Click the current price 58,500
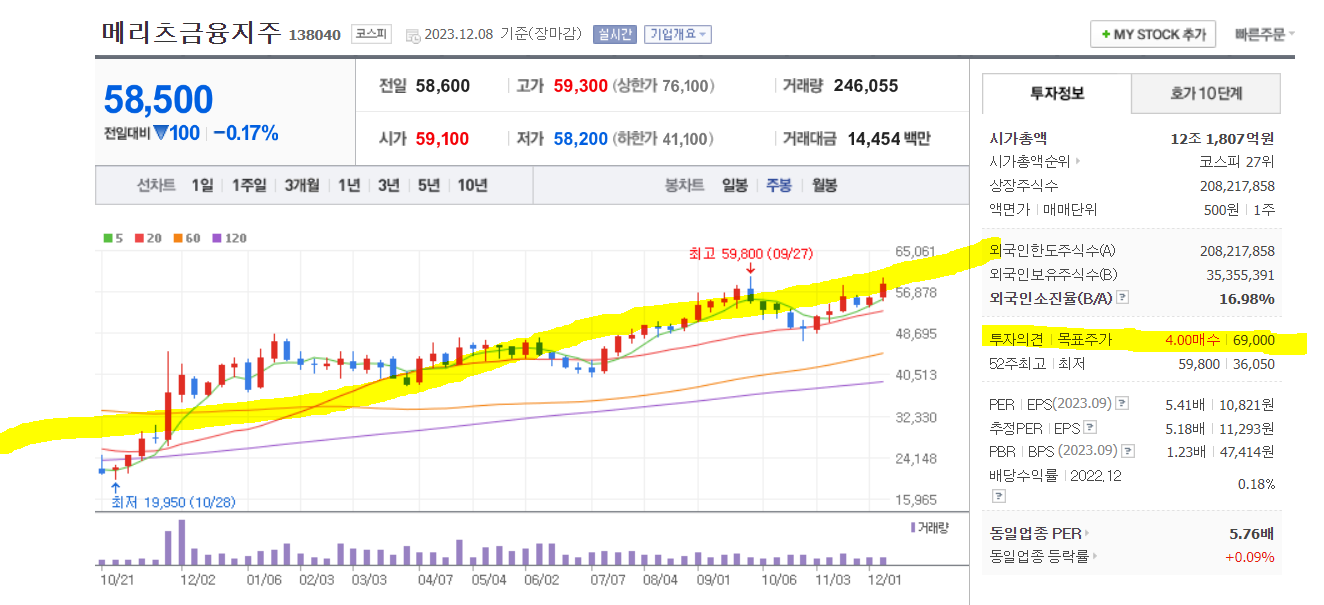 (158, 100)
